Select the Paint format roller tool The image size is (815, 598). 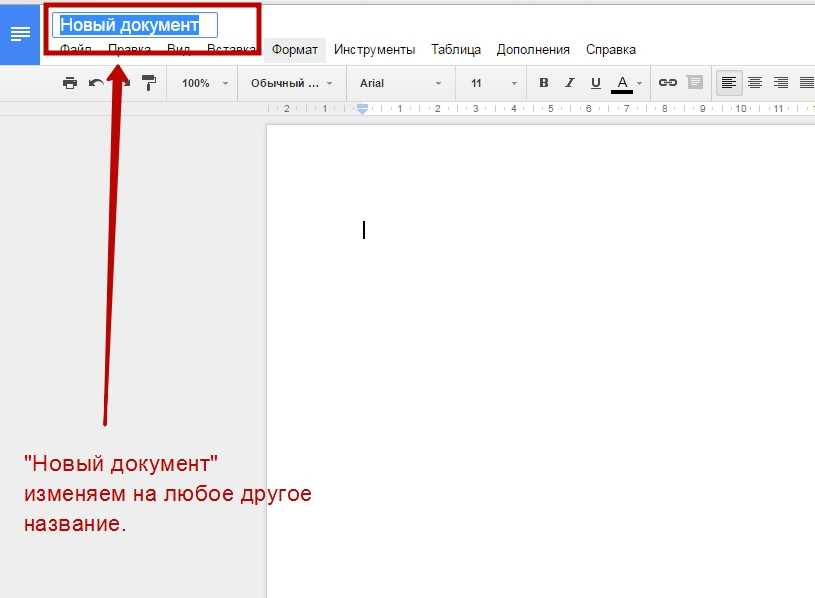coord(149,83)
